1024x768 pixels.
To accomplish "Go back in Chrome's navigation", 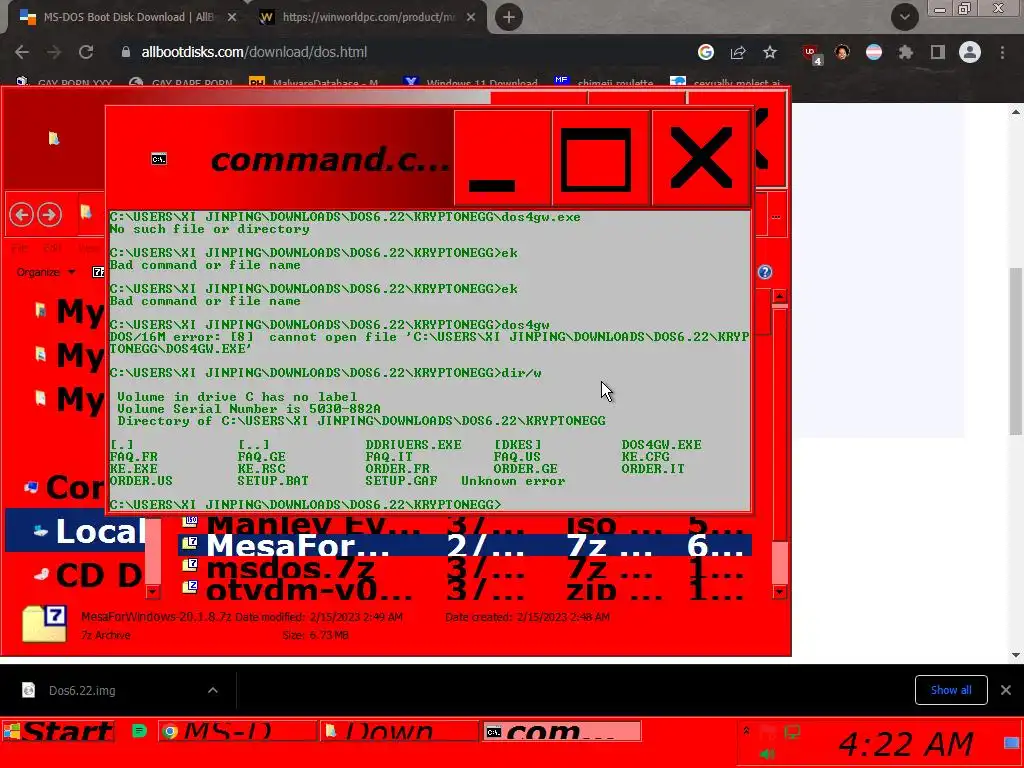I will 22,52.
